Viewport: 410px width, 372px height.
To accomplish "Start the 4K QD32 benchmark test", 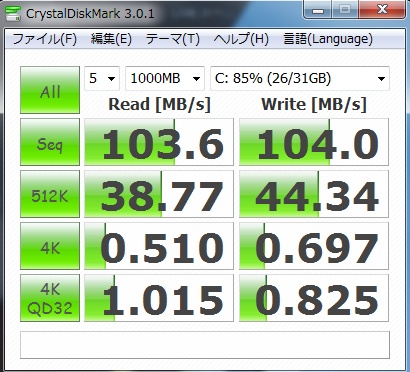I will point(50,298).
